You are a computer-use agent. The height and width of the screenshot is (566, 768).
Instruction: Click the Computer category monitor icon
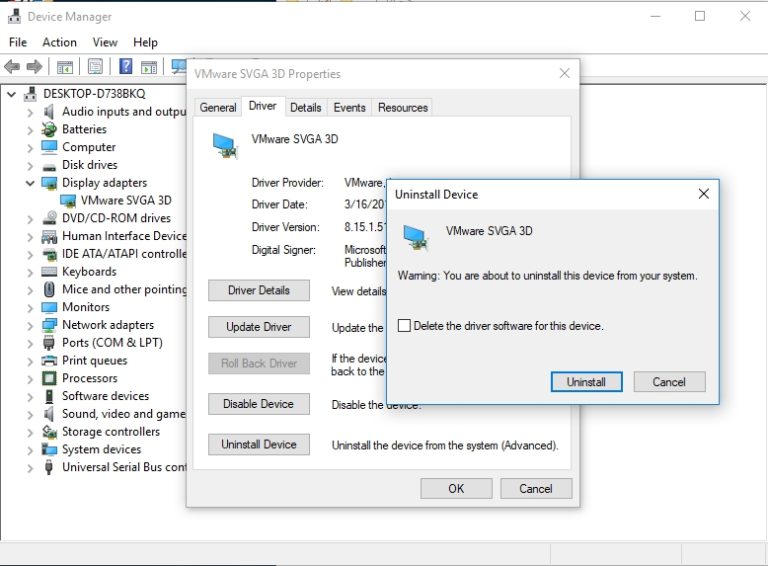pyautogui.click(x=49, y=147)
